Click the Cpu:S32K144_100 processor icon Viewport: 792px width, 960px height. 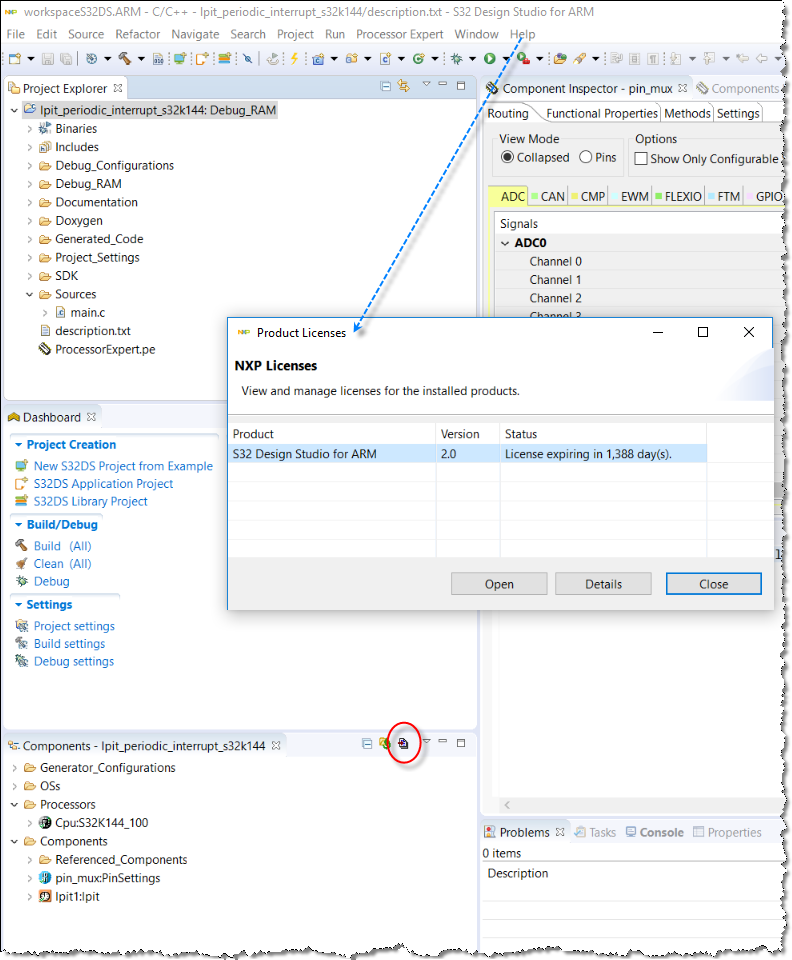(45, 822)
